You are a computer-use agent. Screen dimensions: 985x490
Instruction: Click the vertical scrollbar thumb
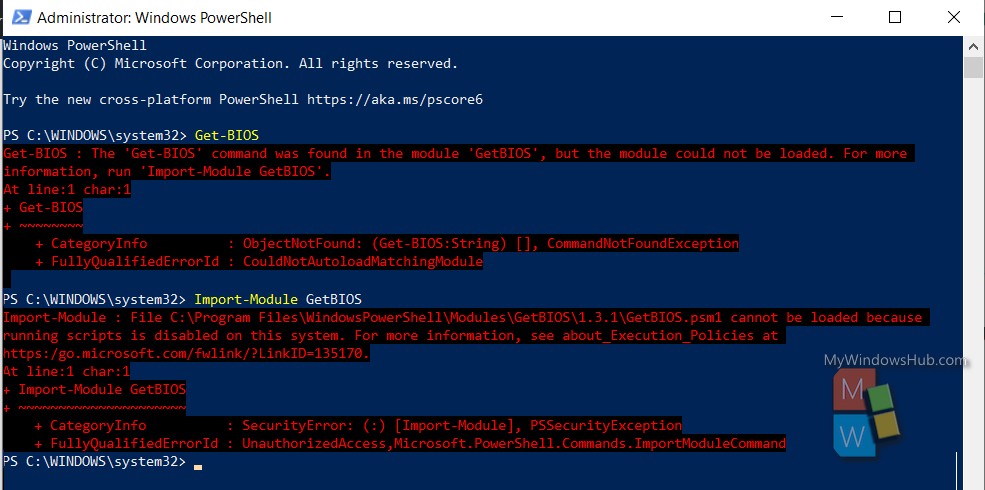pos(974,67)
